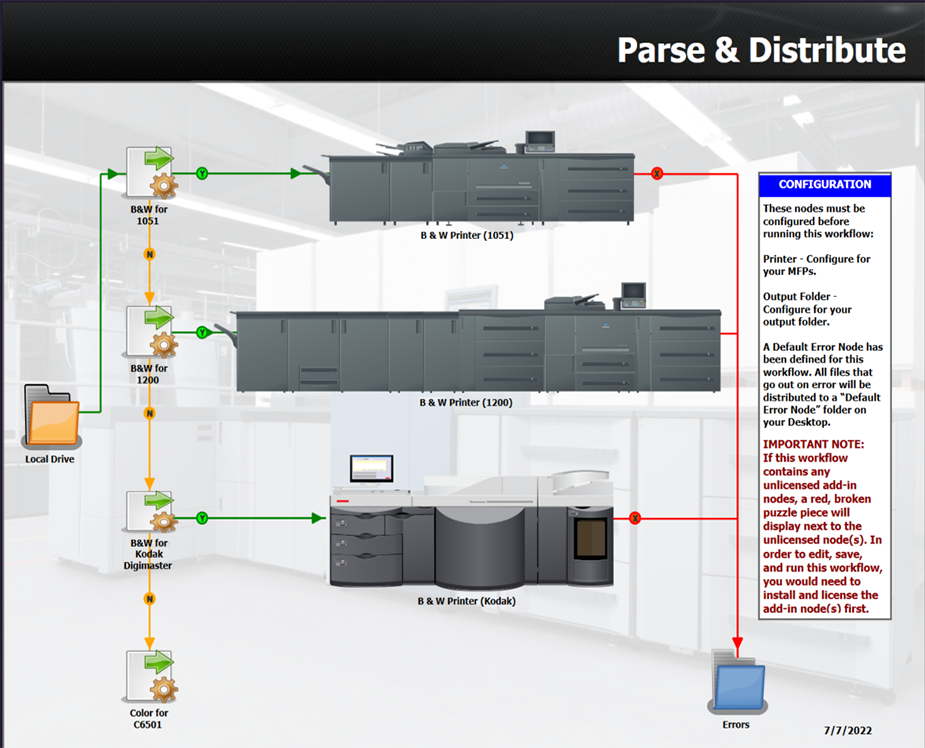Open the B&W for Kodak Digimaster node
The image size is (925, 748).
pos(150,517)
